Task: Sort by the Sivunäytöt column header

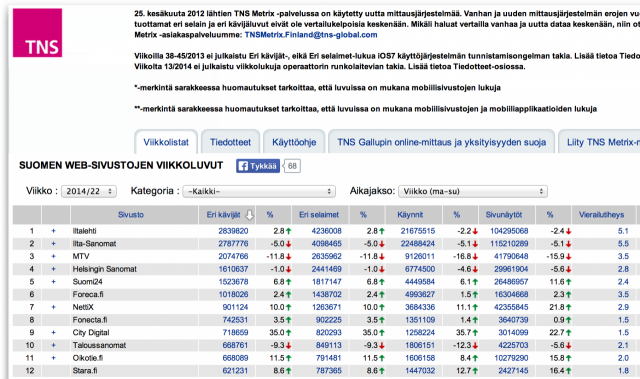Action: coord(504,215)
